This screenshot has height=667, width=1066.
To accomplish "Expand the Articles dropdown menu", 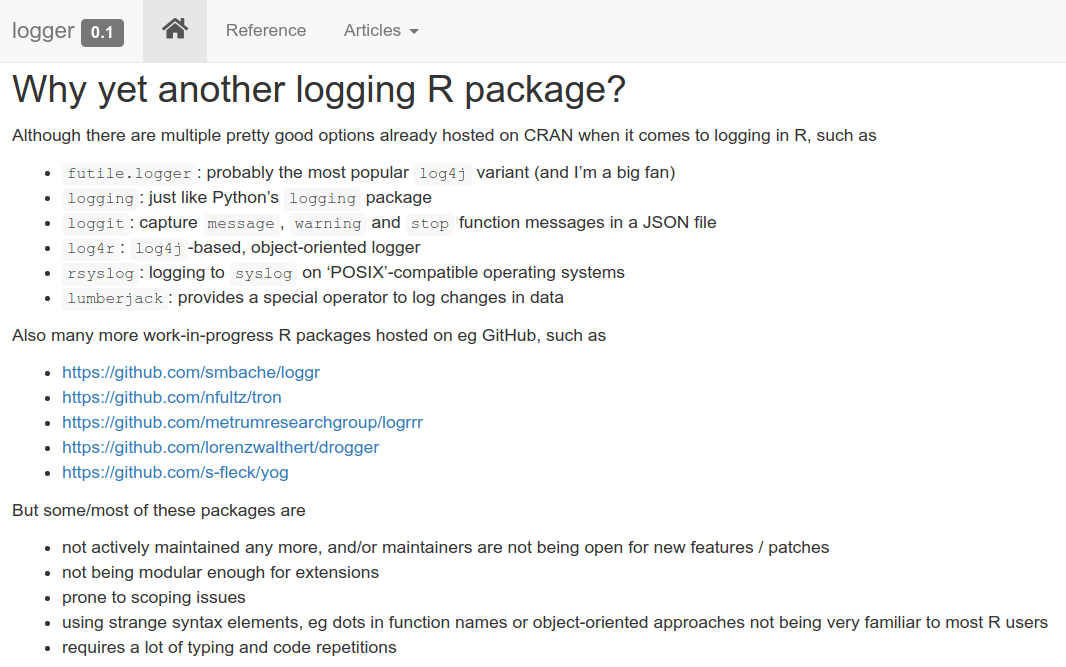I will 381,31.
